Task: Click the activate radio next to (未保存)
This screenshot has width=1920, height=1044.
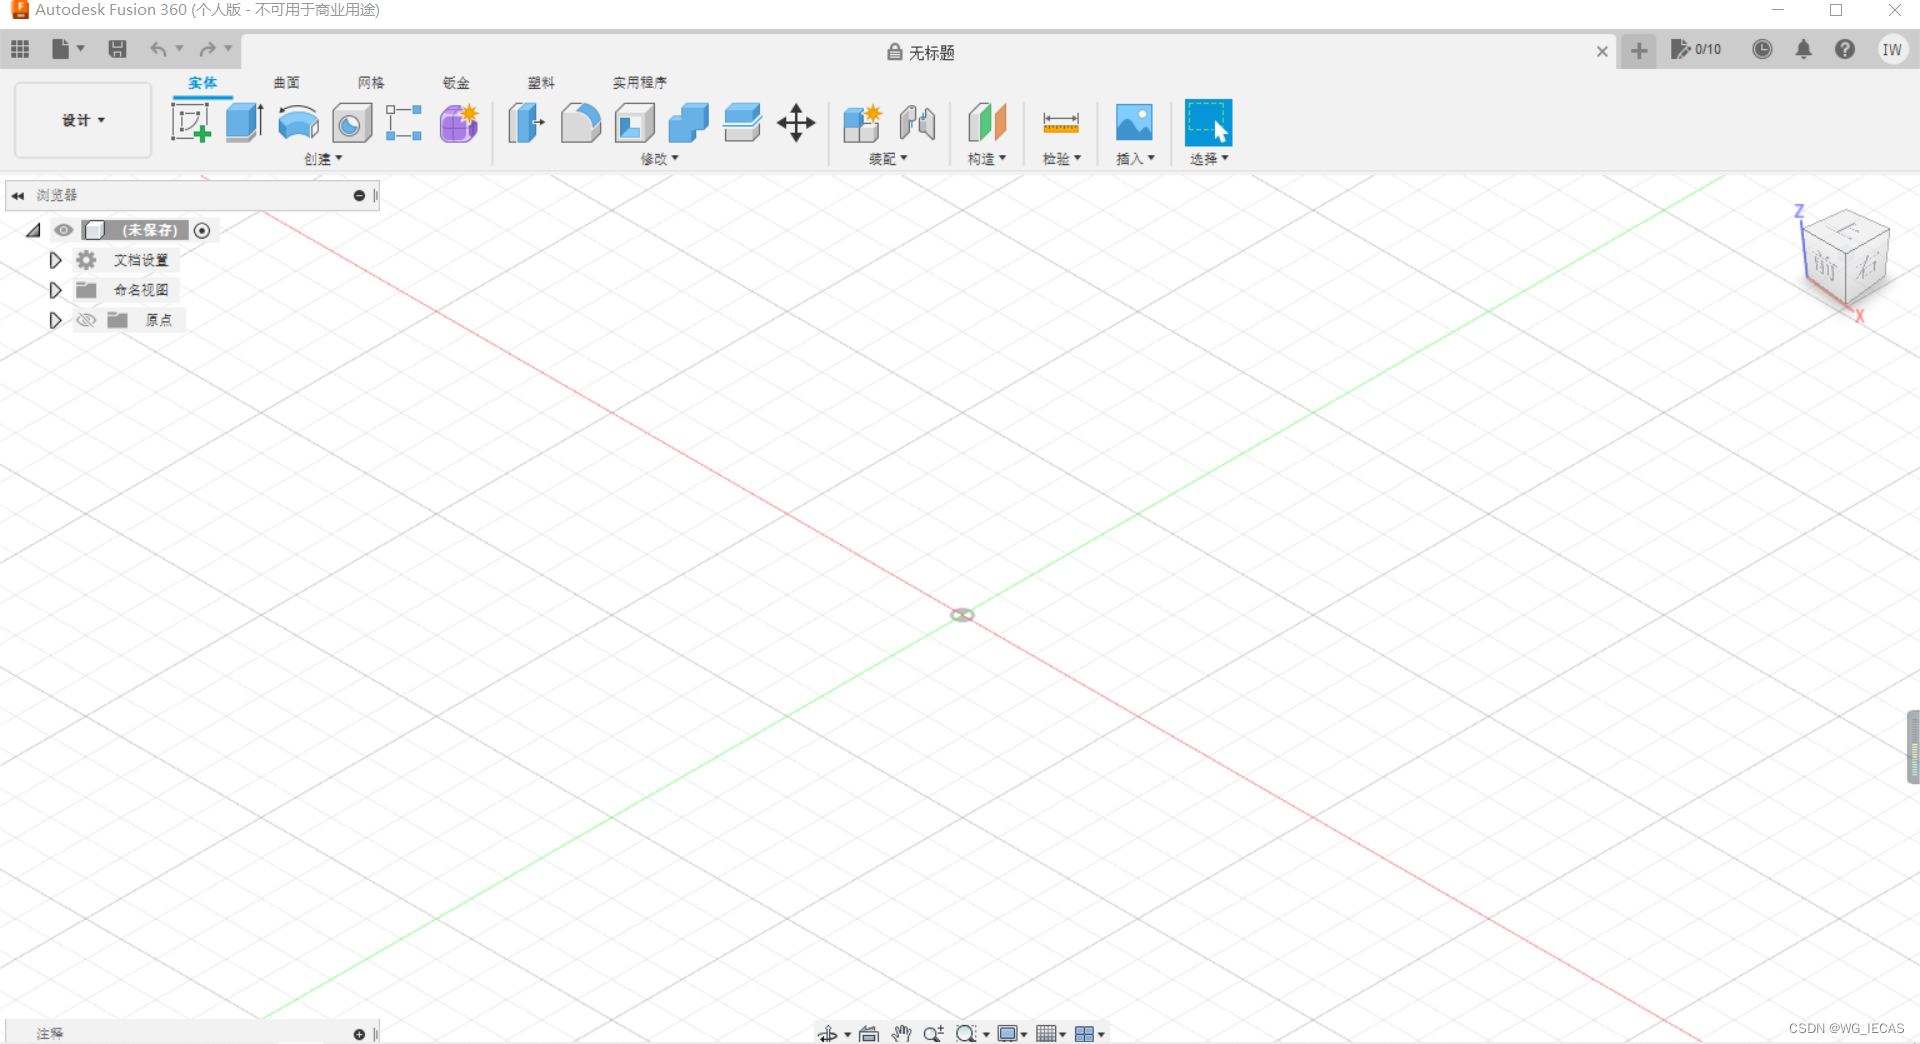Action: click(x=202, y=231)
